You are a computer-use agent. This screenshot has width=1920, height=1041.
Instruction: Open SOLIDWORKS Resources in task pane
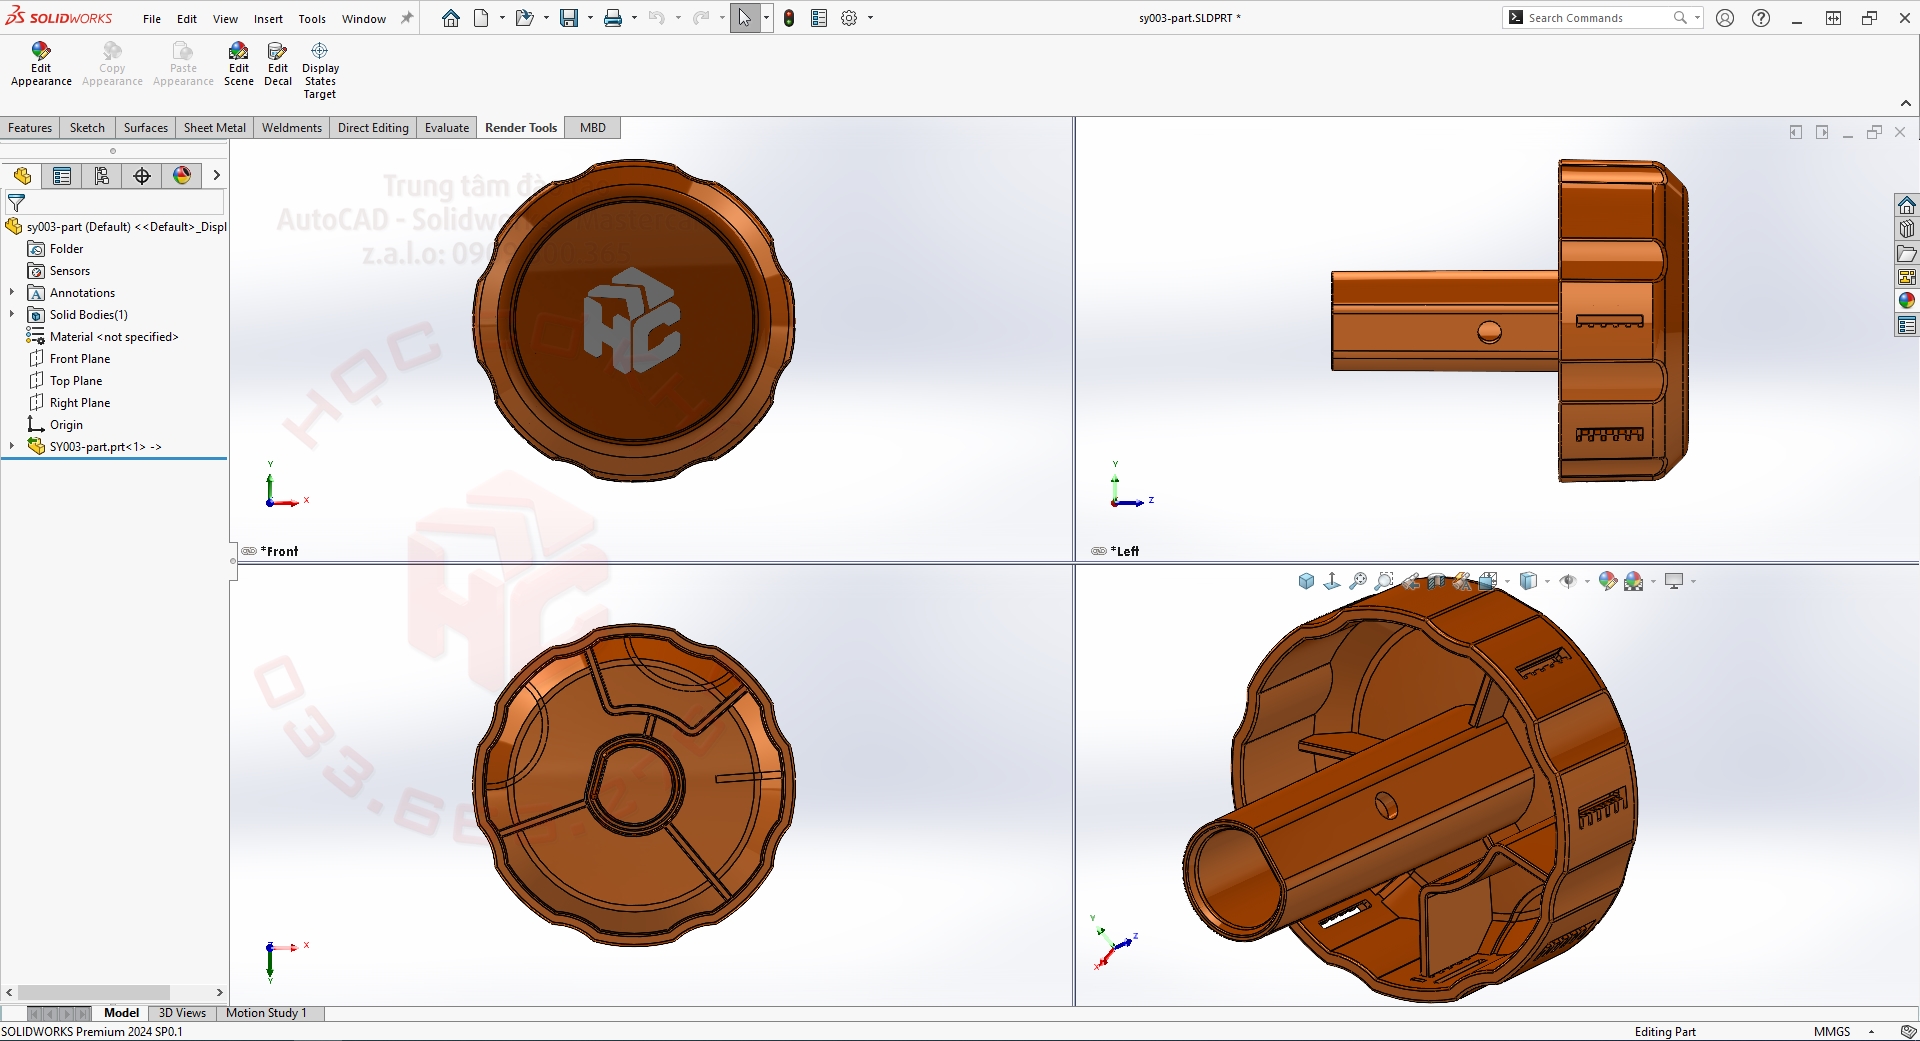(x=1907, y=205)
